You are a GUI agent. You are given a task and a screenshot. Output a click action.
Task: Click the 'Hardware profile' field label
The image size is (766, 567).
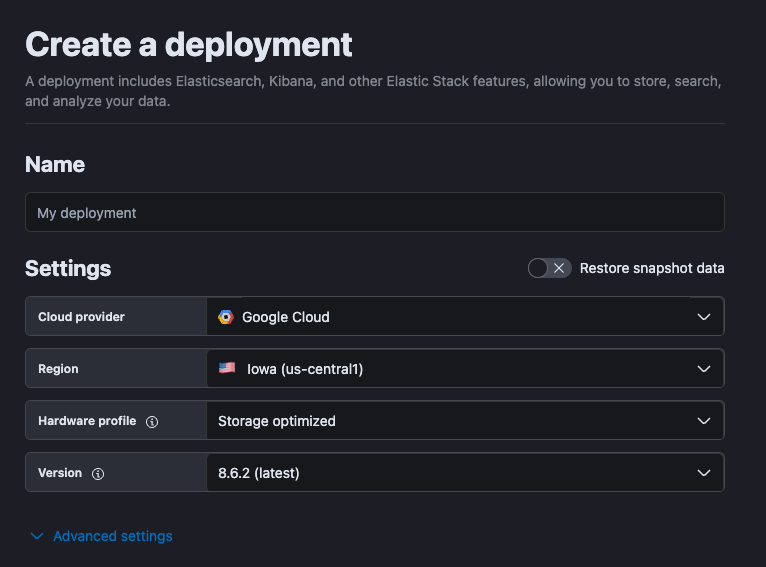click(87, 421)
